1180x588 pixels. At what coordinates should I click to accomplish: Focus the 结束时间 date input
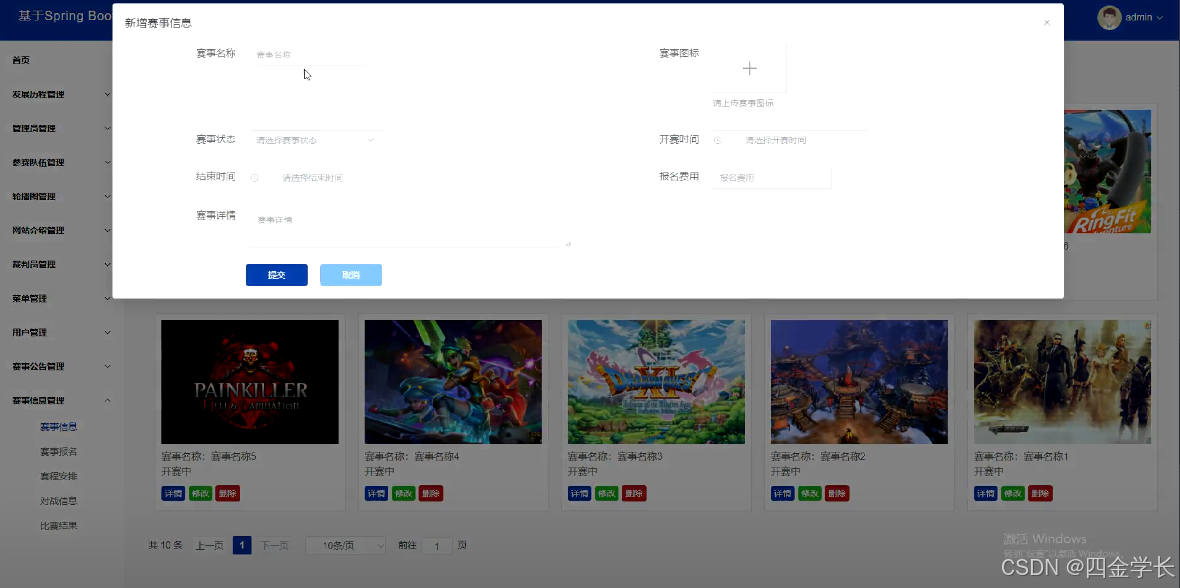(x=327, y=178)
